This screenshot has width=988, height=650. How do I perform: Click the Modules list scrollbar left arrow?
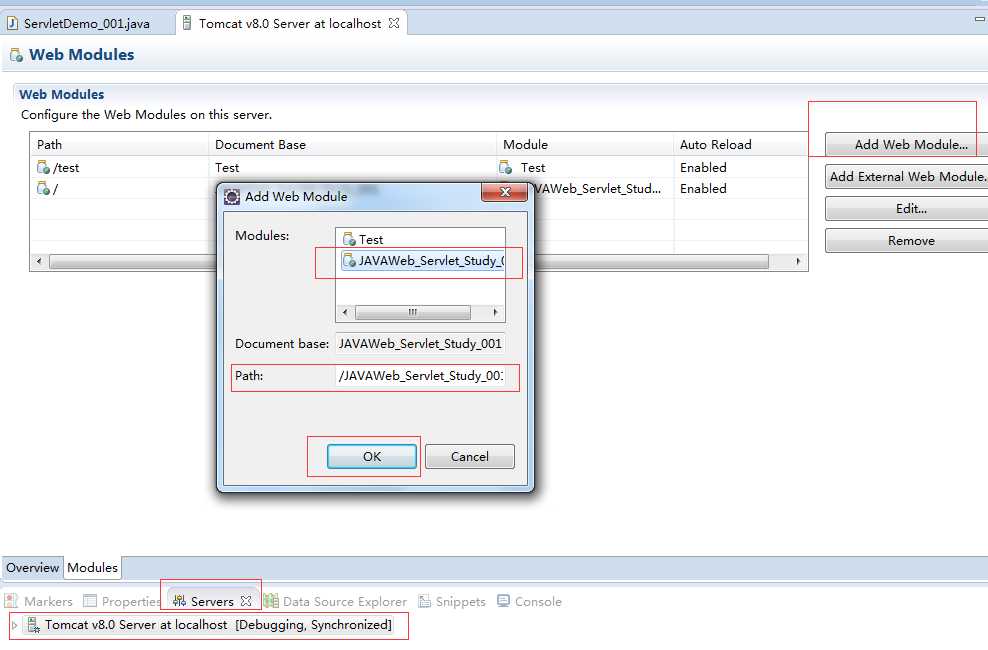click(345, 312)
